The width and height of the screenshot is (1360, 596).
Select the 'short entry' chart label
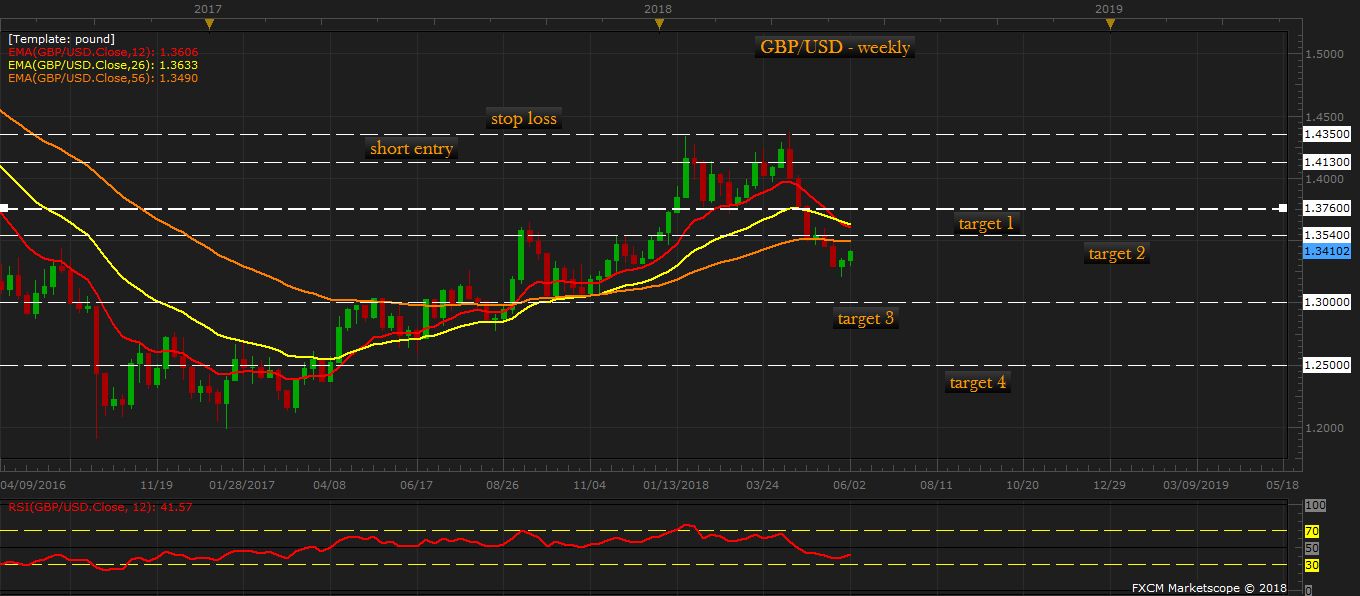coord(412,148)
